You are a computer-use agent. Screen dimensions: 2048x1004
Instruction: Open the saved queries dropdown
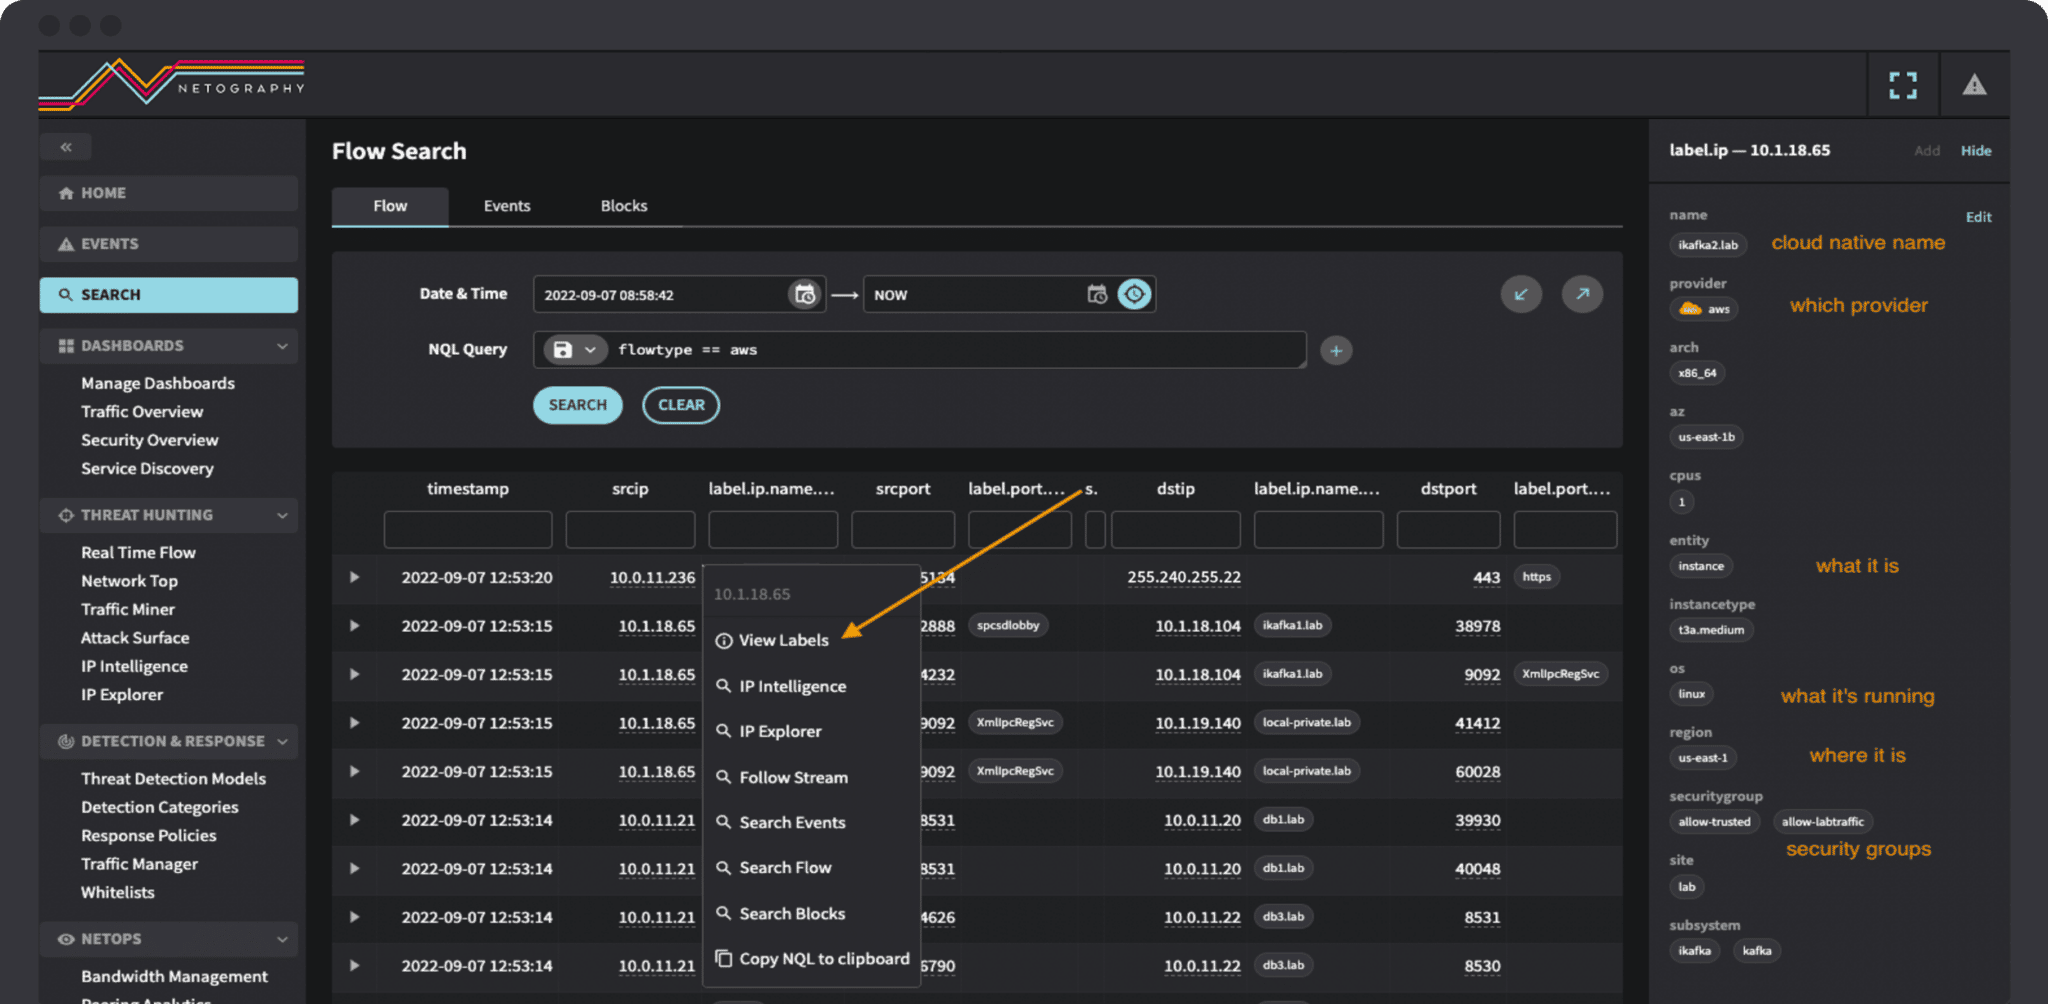(591, 349)
